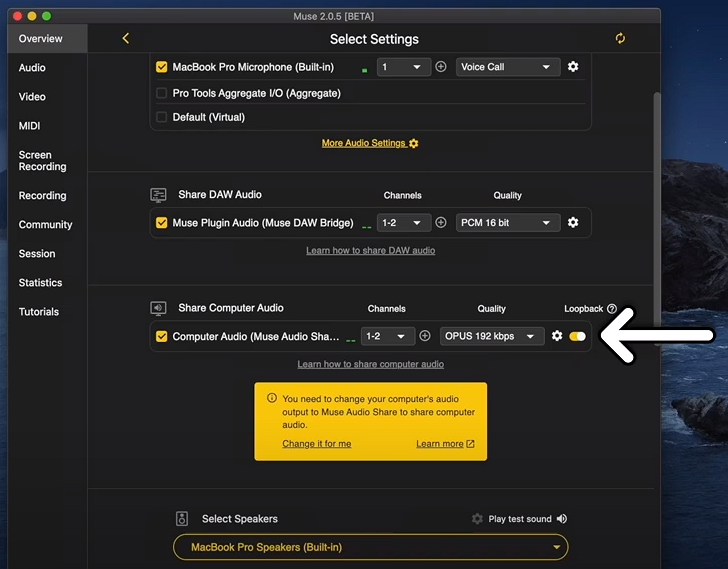Viewport: 728px width, 569px height.
Task: Open the Community sidebar tab
Action: click(46, 225)
